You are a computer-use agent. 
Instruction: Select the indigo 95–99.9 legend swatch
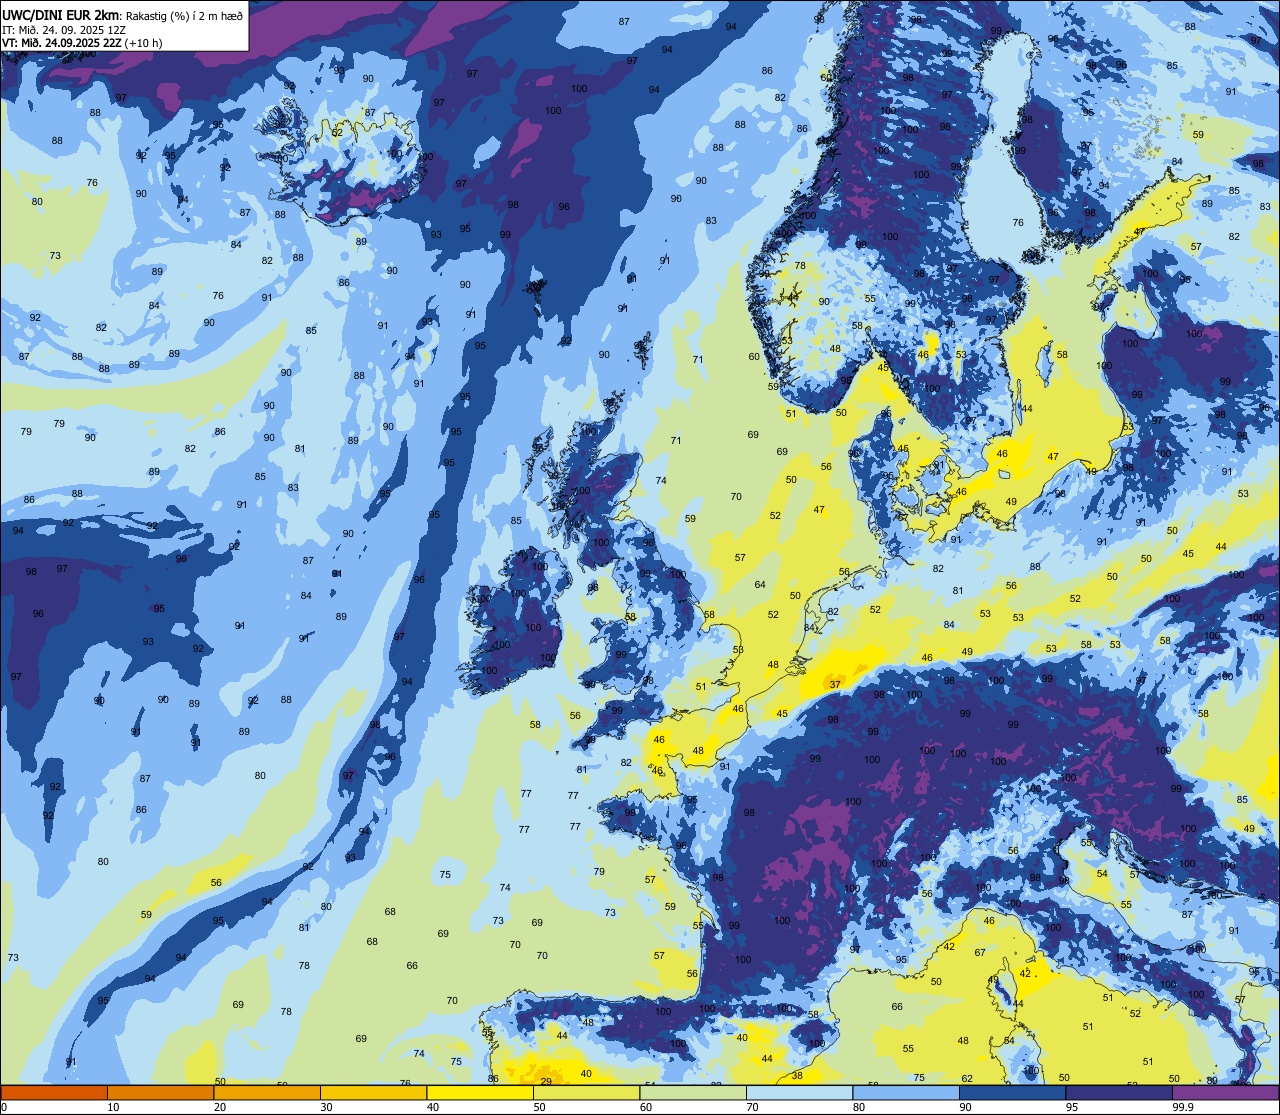[x=1119, y=1092]
